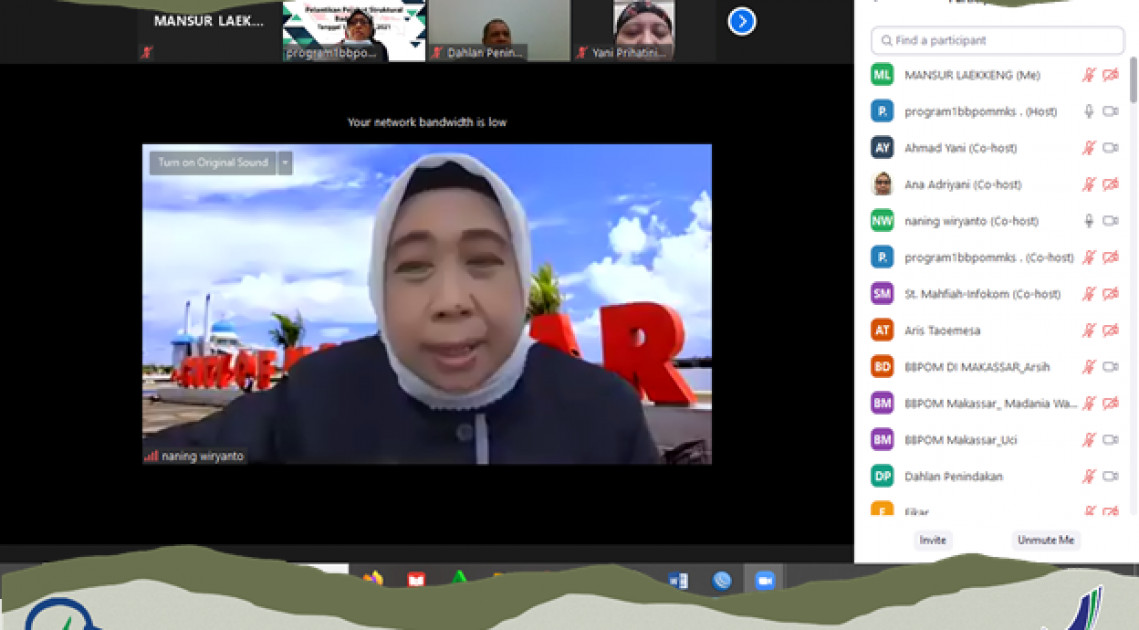Screen dimensions: 1139x630
Task: Click the SM avatar of St. Mahfiah-Infokom
Action: [882, 294]
